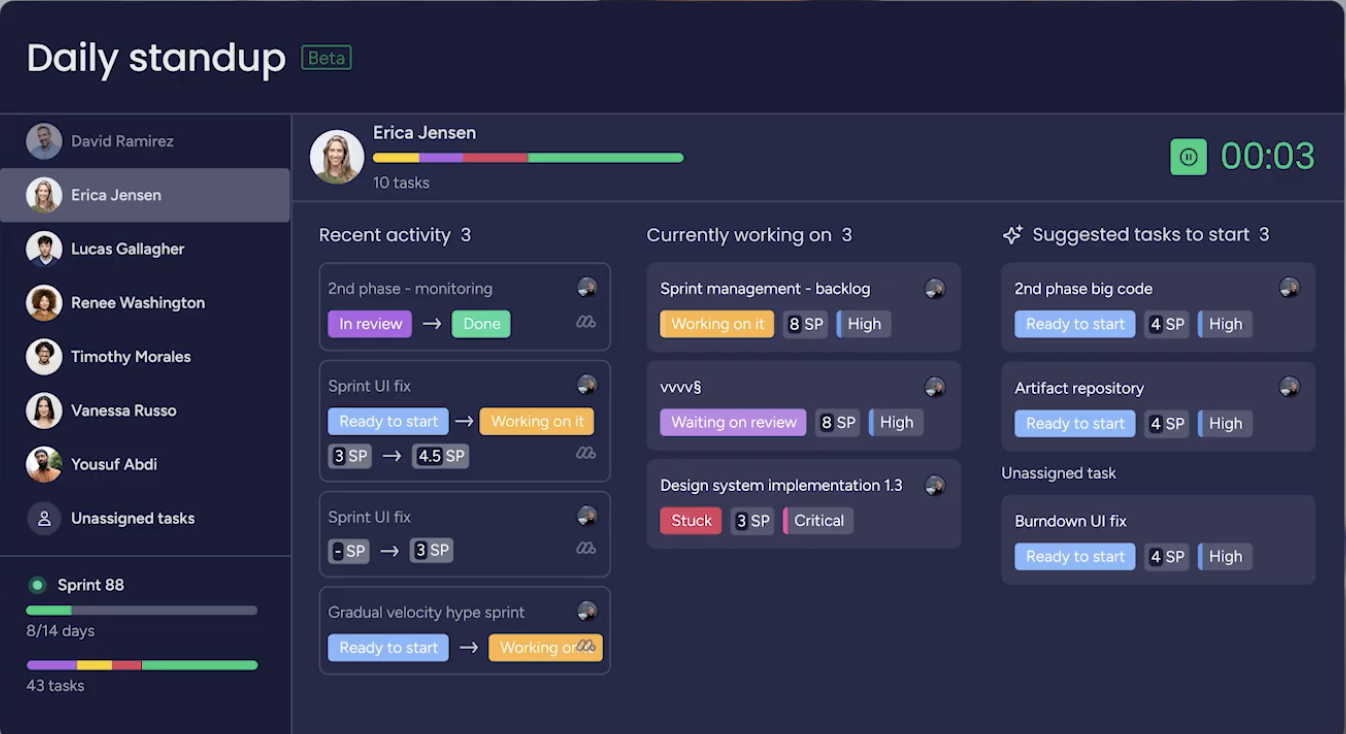Click the Sprint 88 green status indicator
Viewport: 1346px width, 734px height.
pos(38,586)
